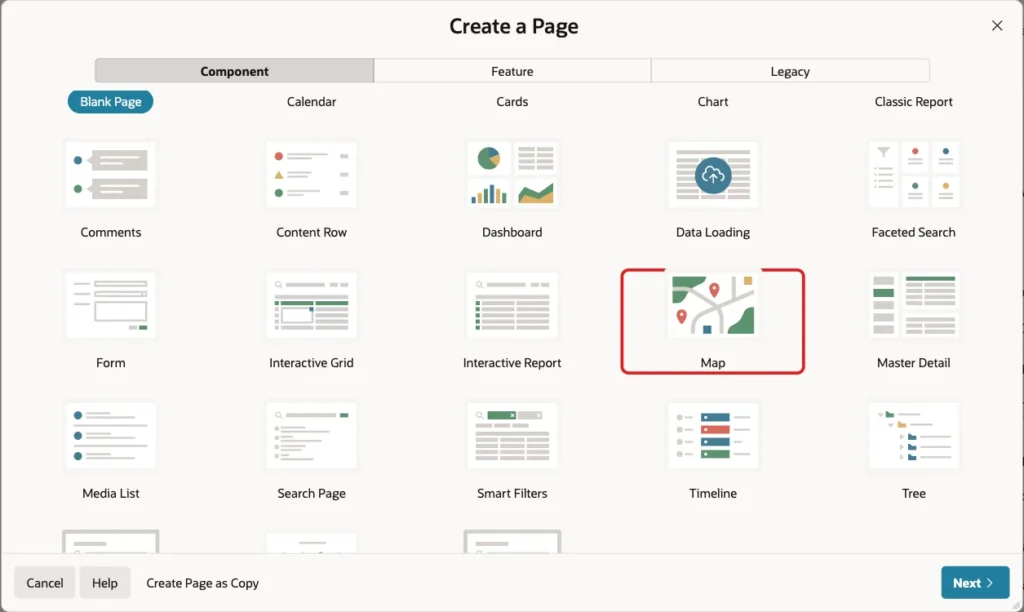1024x612 pixels.
Task: Choose the Search Page icon
Action: 312,436
